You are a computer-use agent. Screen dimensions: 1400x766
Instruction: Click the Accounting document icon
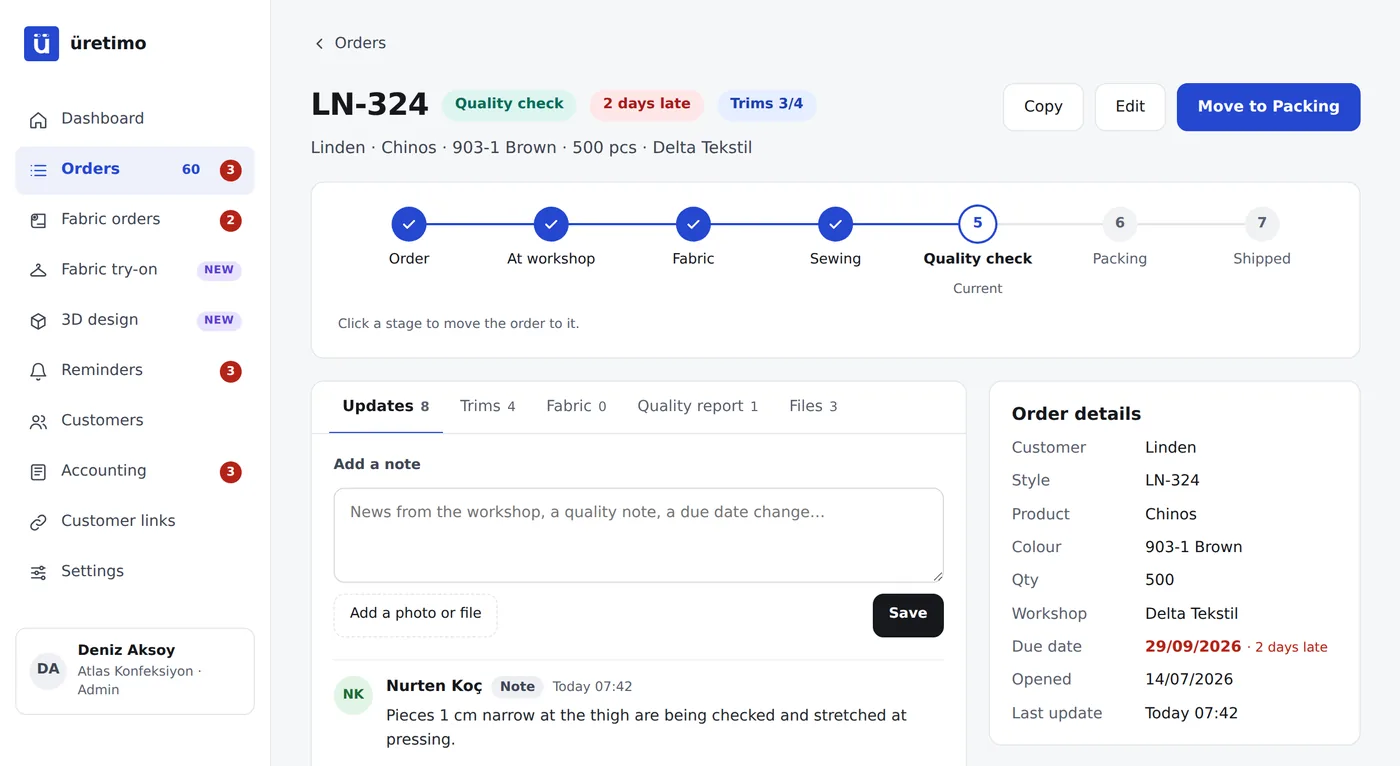pos(38,471)
